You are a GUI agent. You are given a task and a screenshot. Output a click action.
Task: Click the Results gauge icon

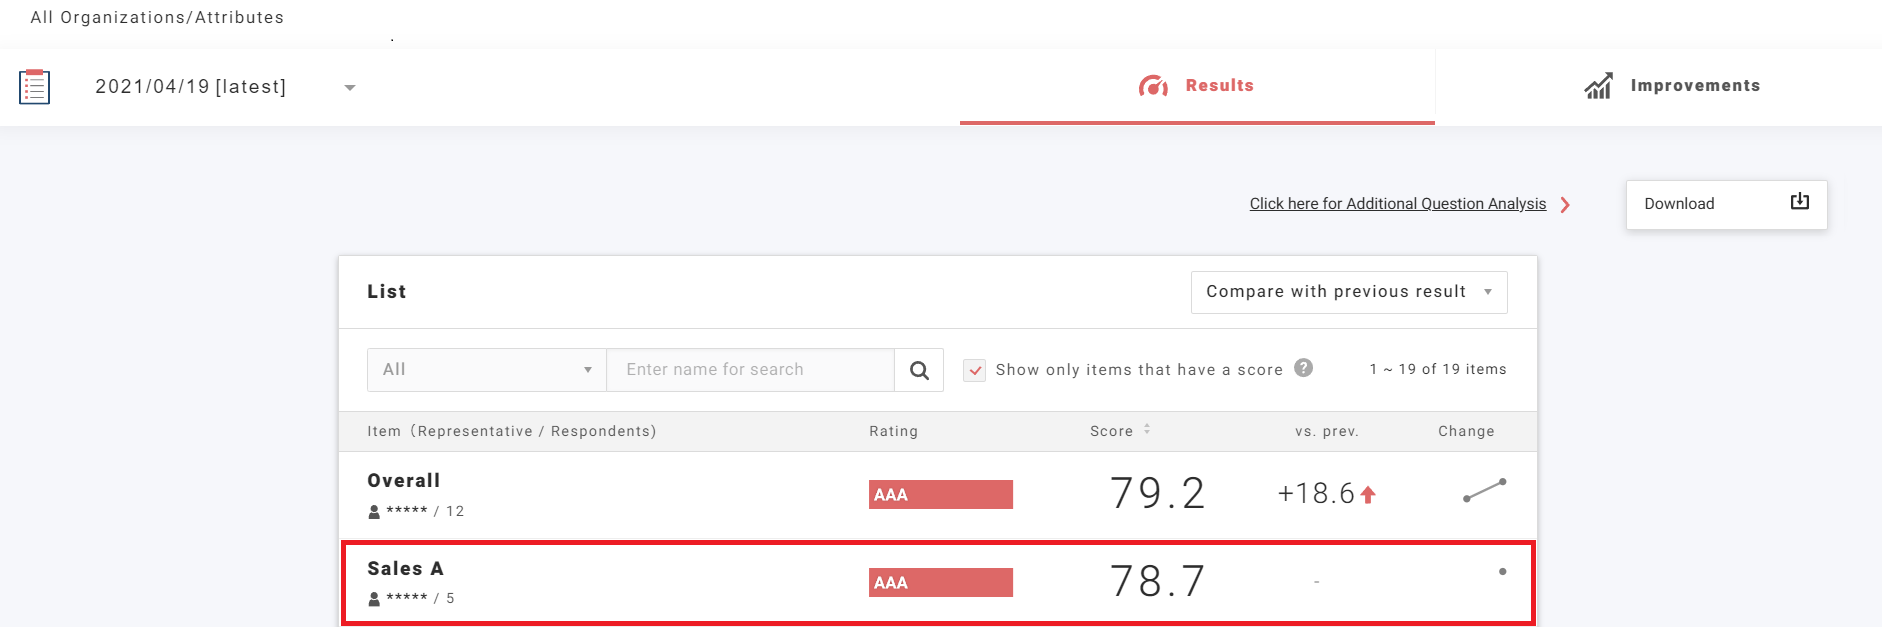(x=1153, y=87)
